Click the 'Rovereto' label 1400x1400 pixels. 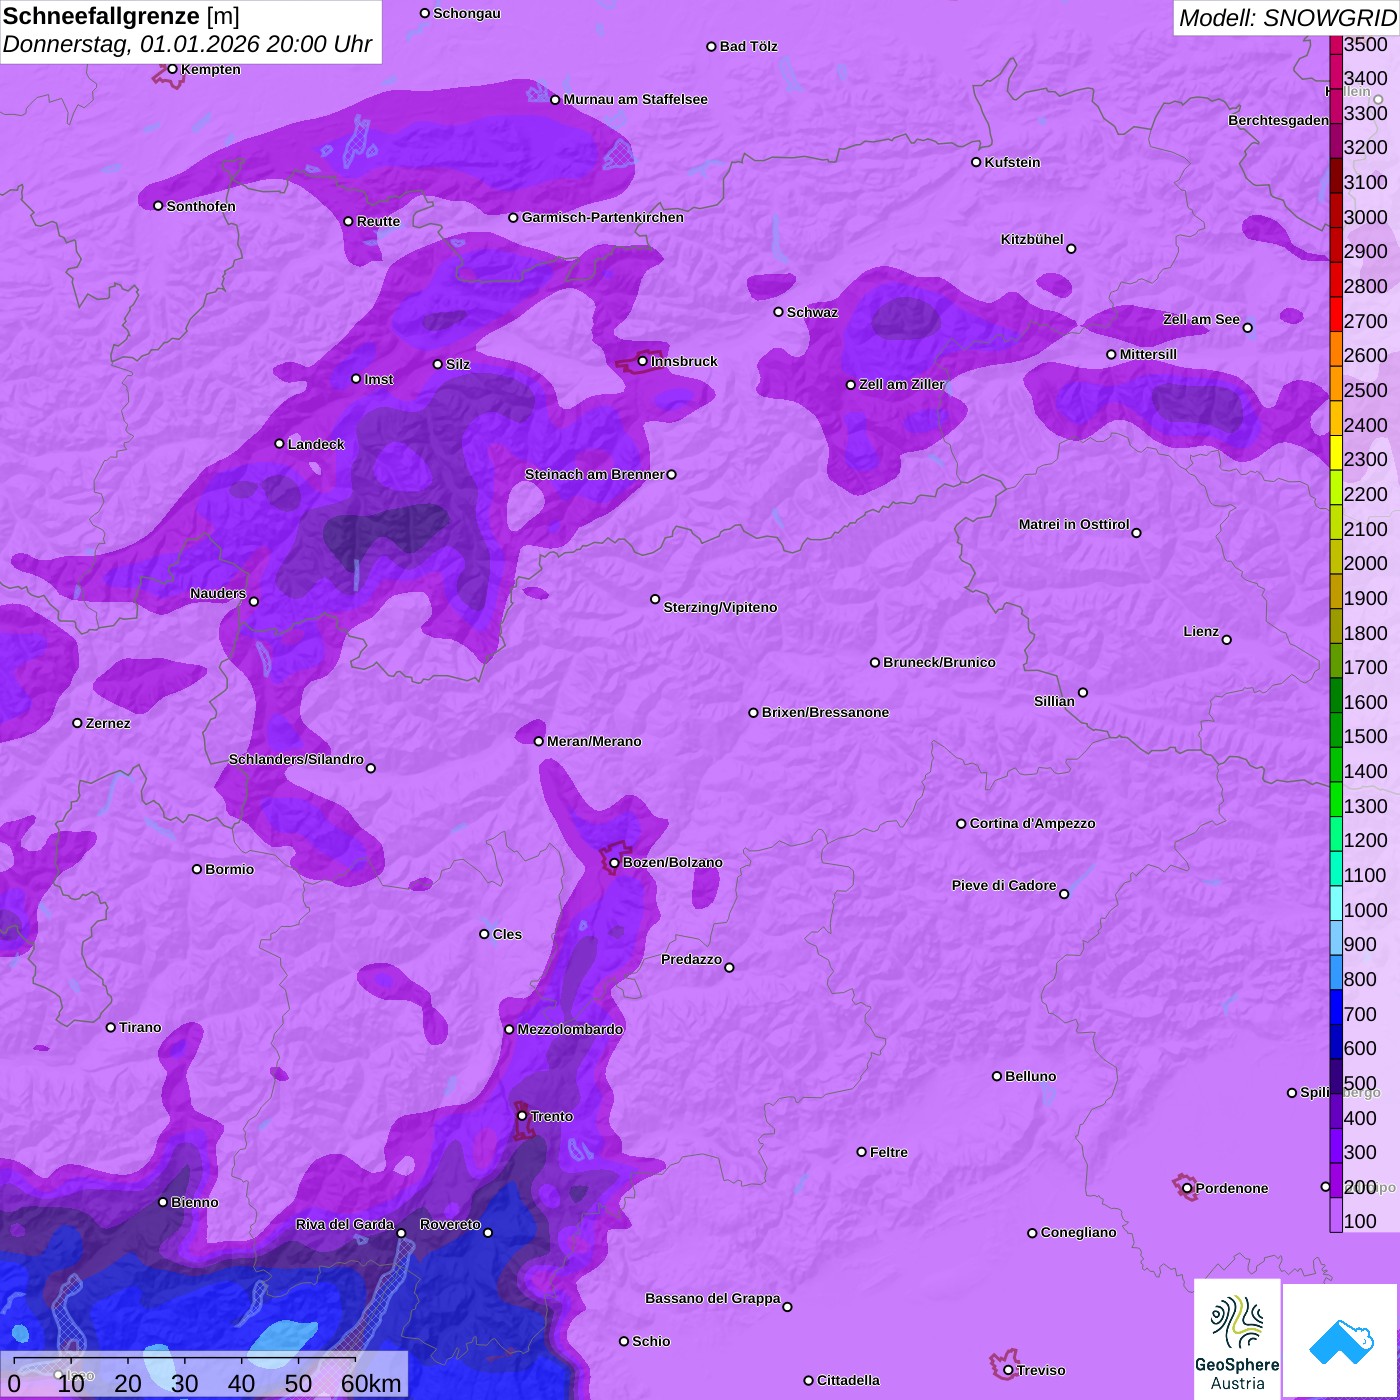click(450, 1224)
